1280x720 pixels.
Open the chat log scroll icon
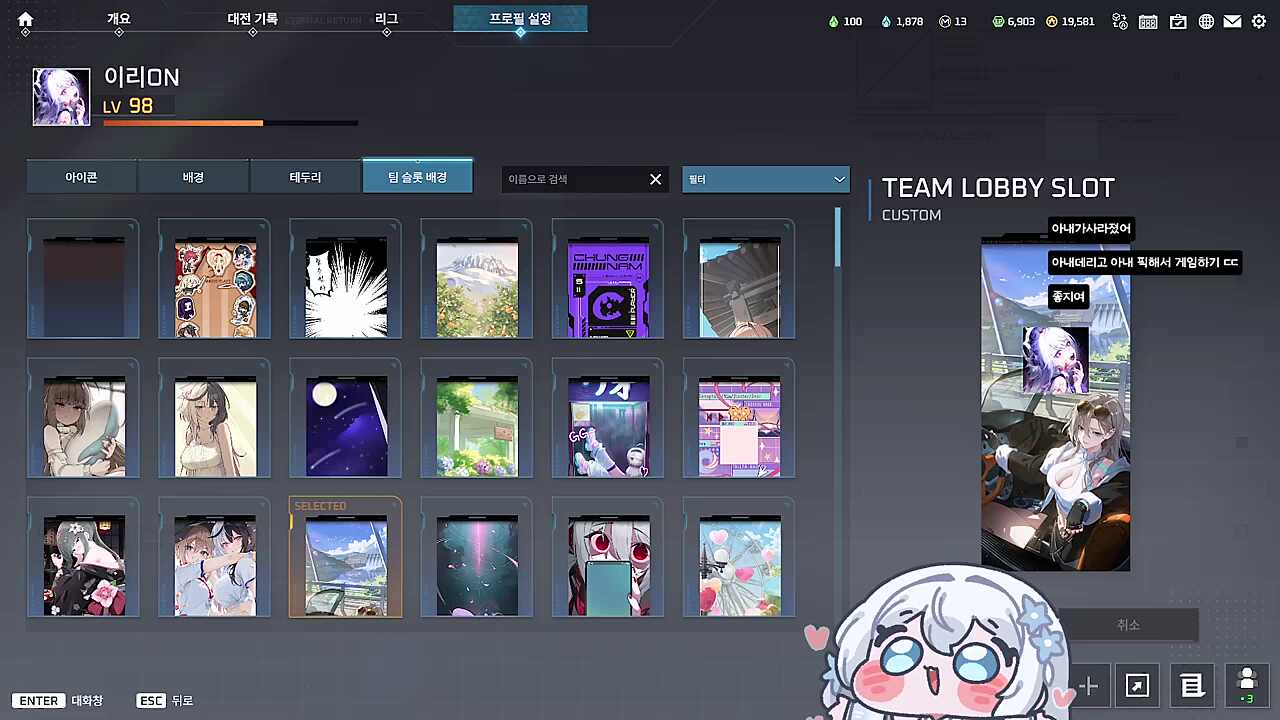point(1191,685)
